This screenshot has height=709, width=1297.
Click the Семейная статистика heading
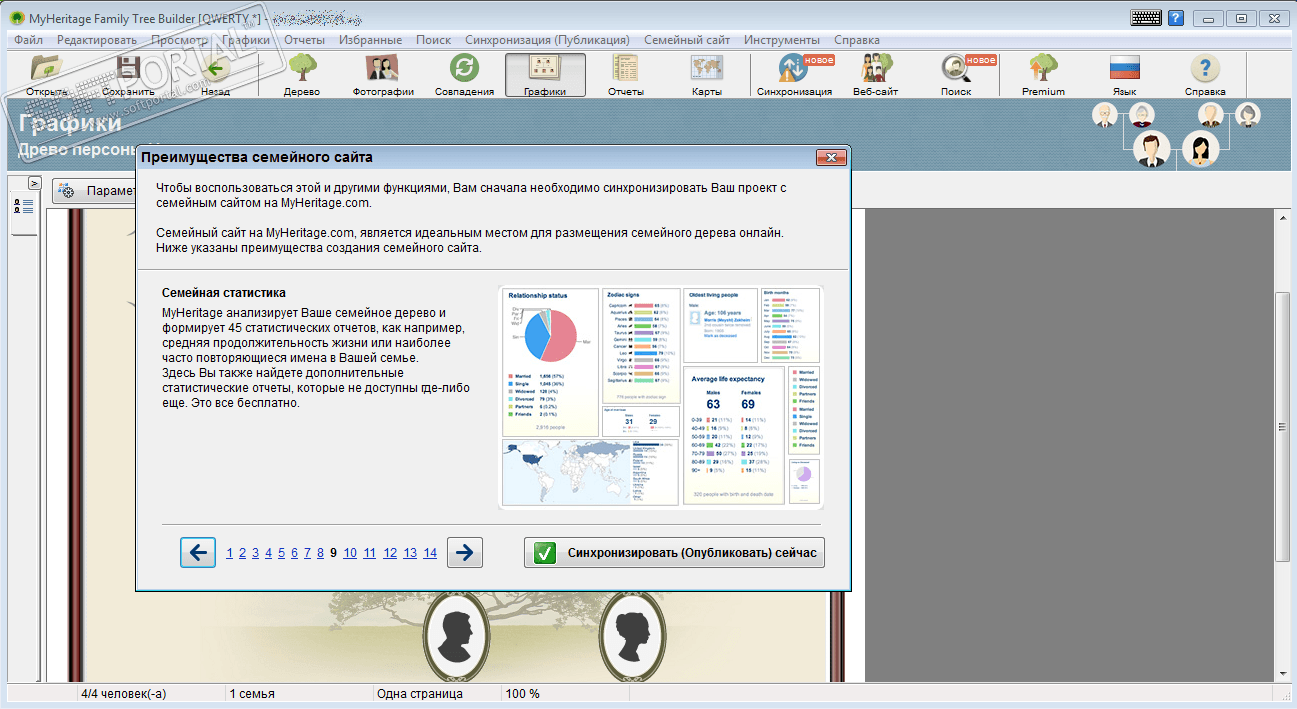tap(224, 293)
